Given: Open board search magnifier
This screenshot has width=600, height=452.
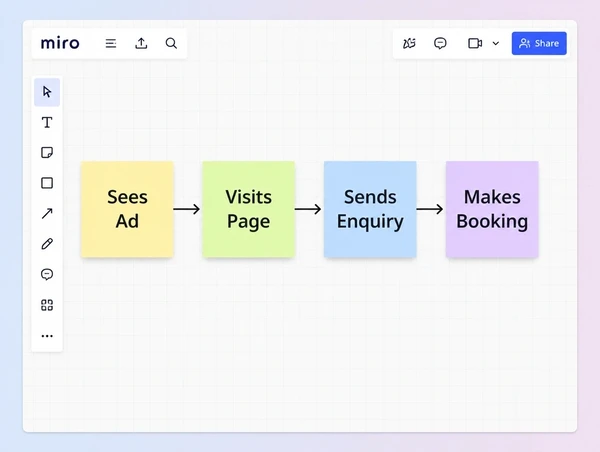Looking at the screenshot, I should [x=171, y=43].
